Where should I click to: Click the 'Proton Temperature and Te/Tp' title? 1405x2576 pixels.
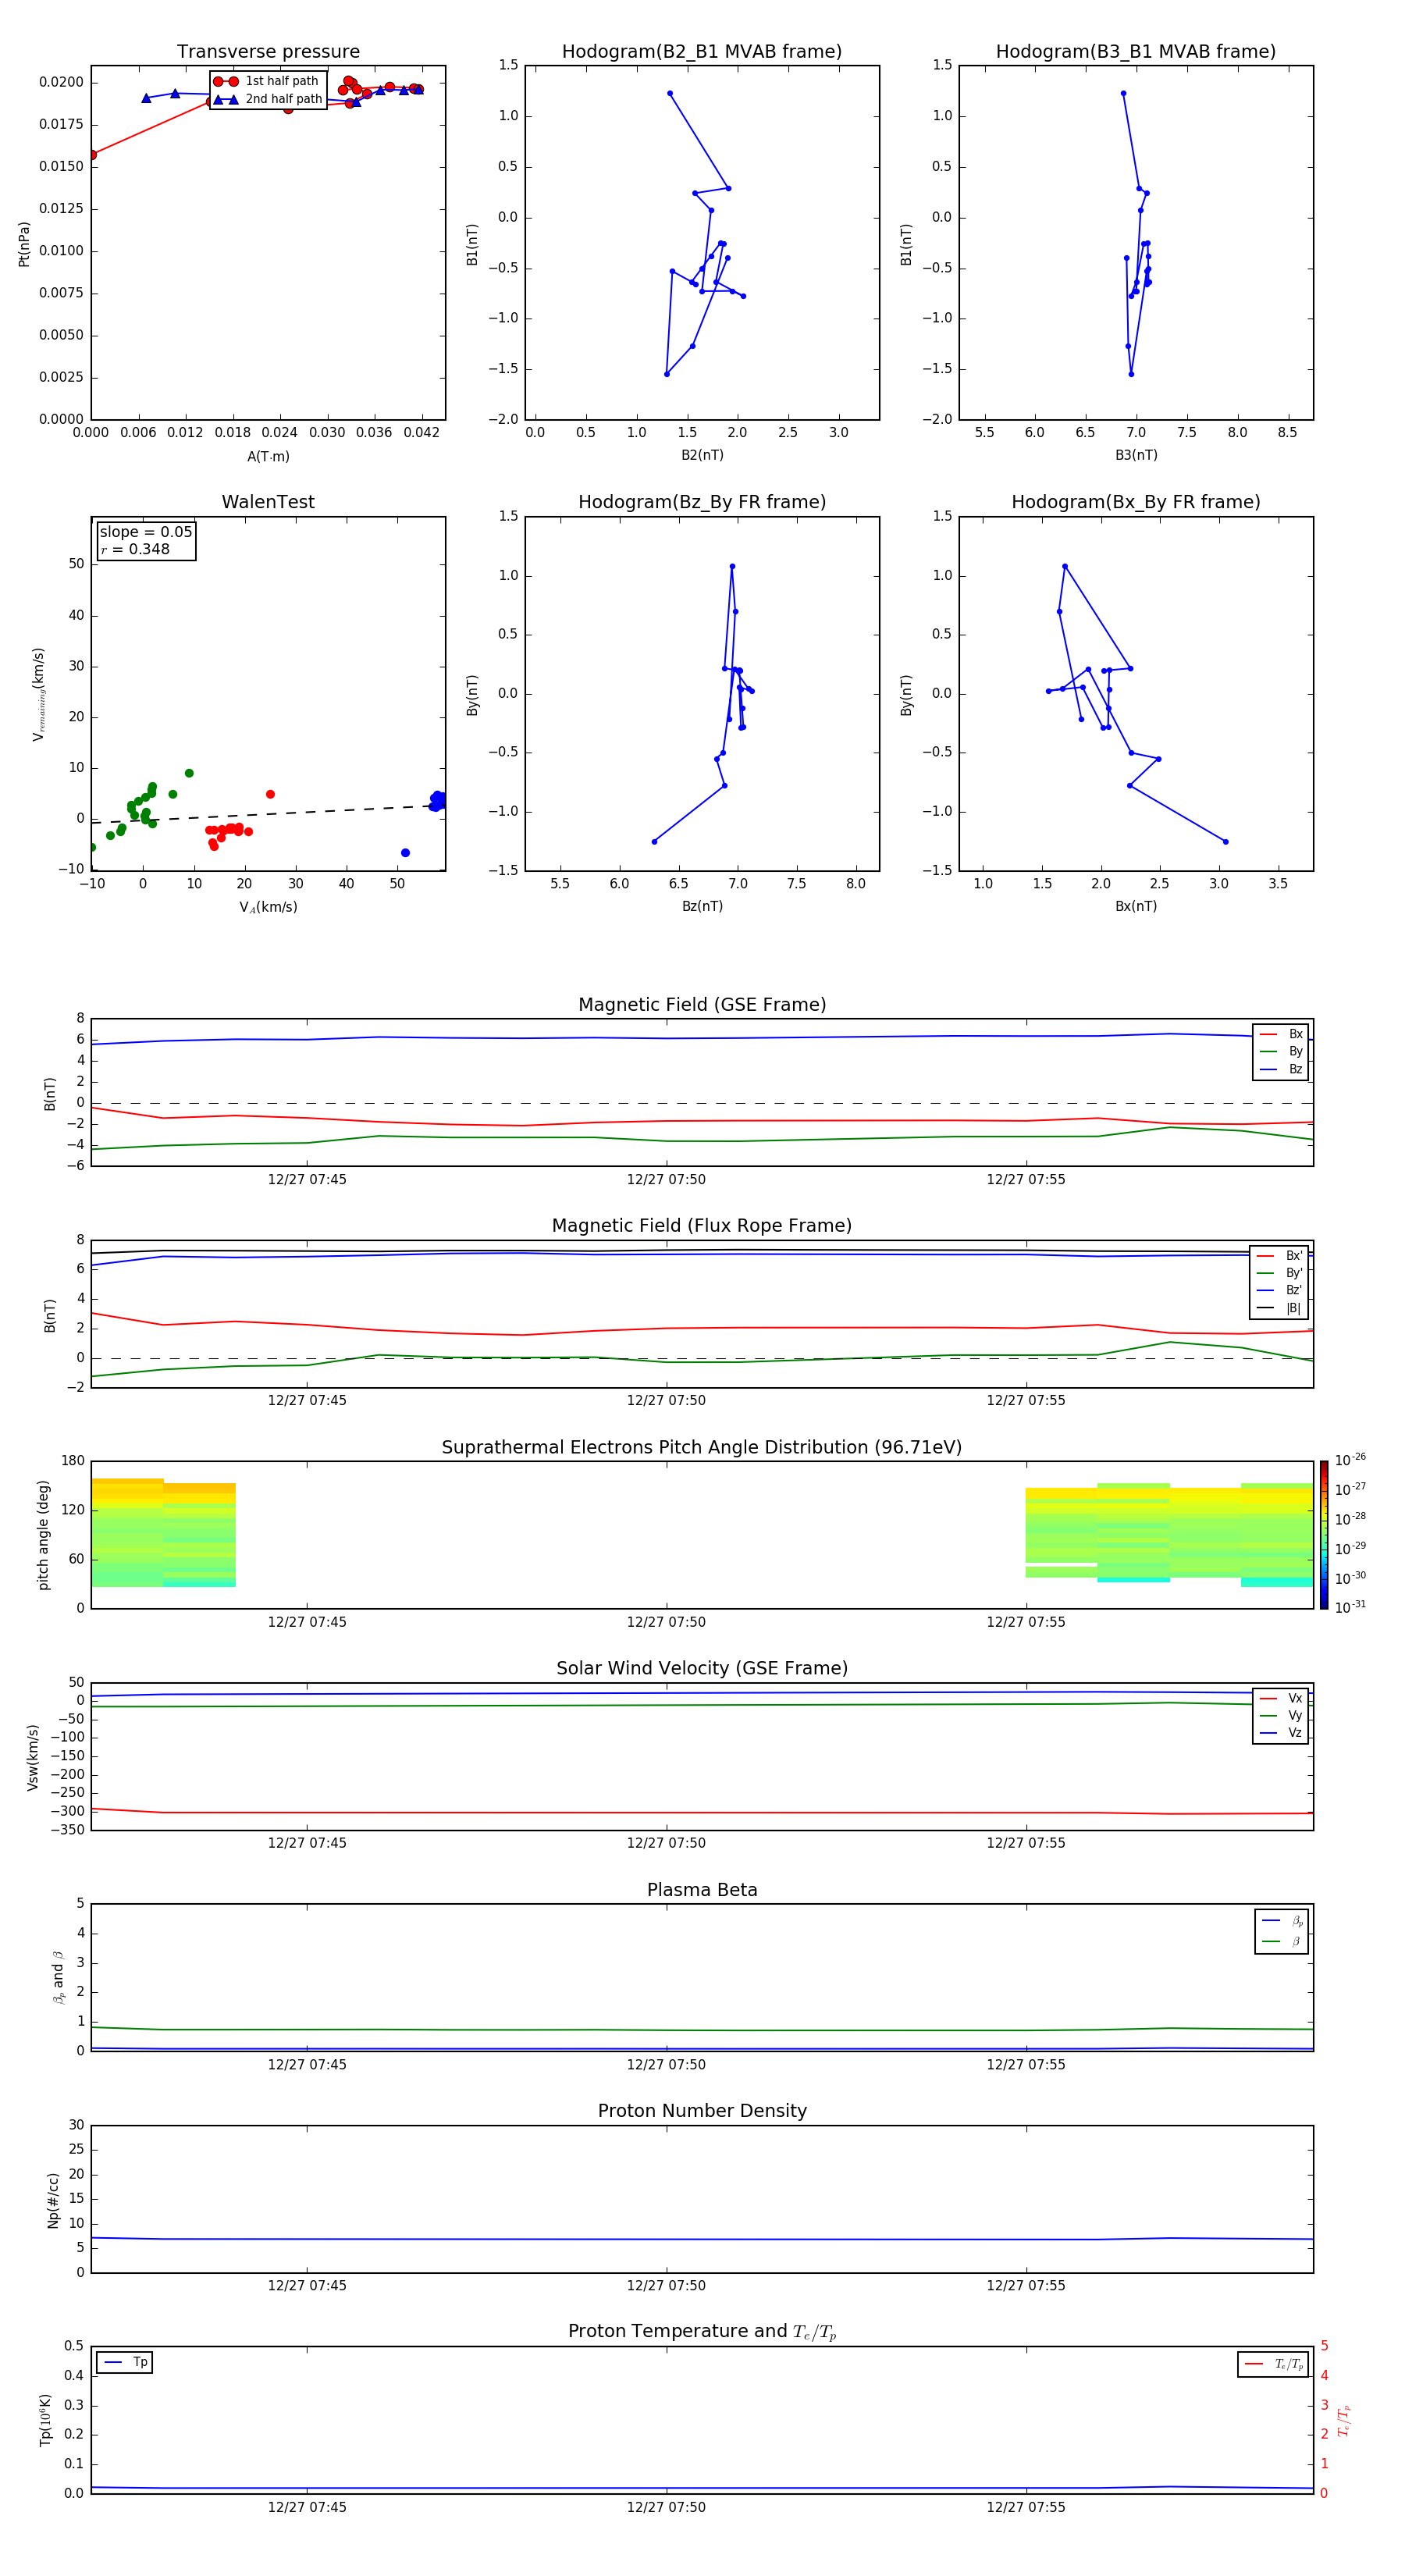point(702,2332)
